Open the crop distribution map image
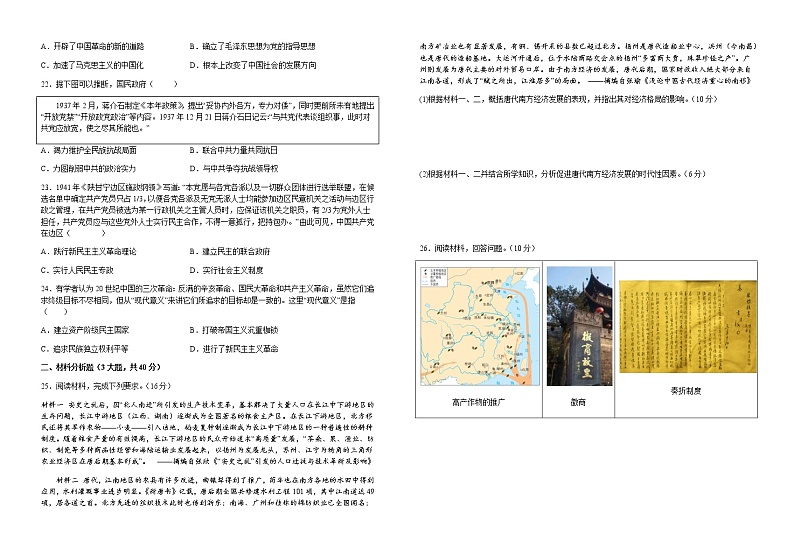The width and height of the screenshot is (794, 549). 480,327
